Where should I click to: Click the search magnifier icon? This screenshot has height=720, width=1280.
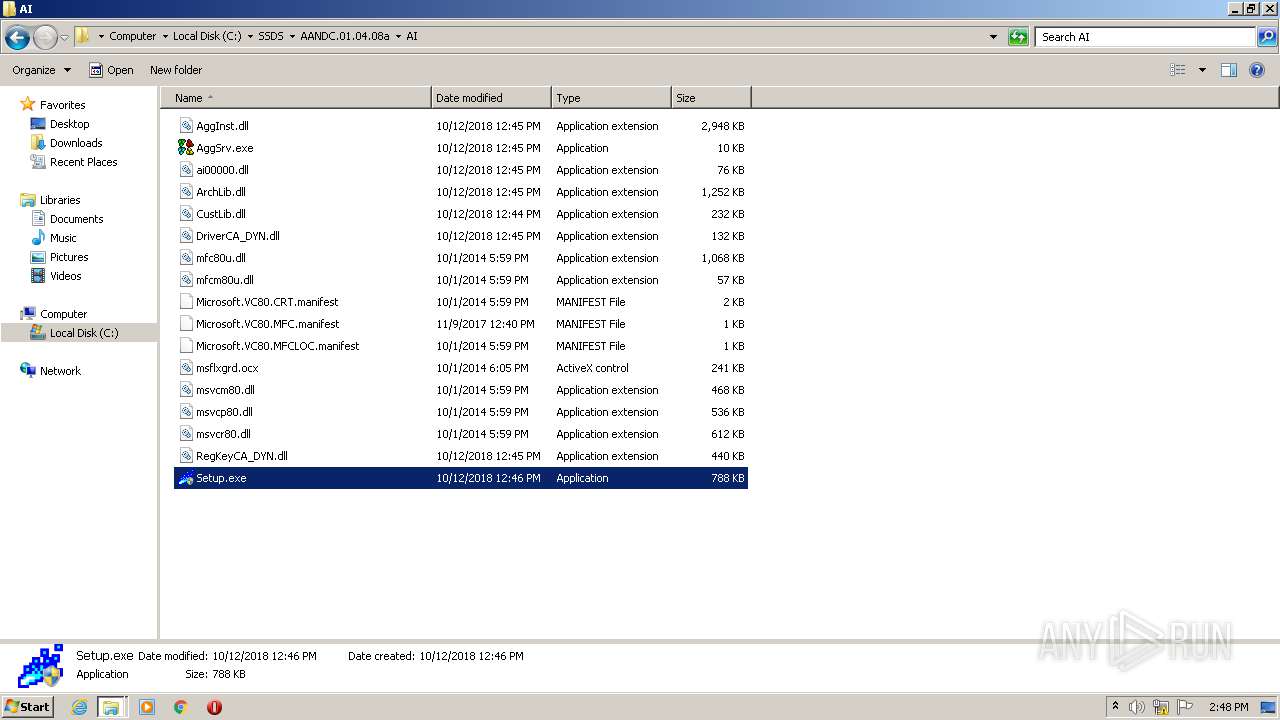[x=1266, y=37]
